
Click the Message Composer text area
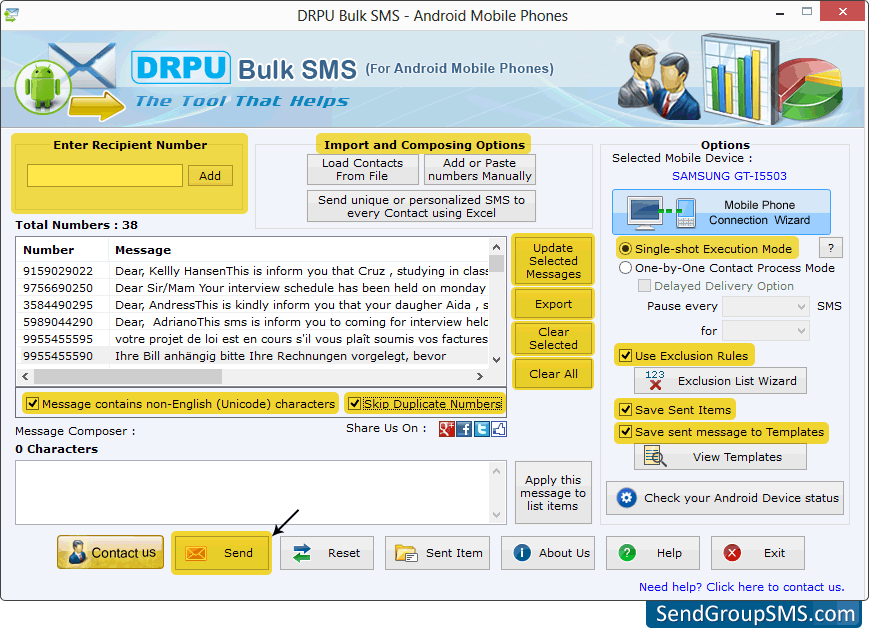click(x=252, y=492)
